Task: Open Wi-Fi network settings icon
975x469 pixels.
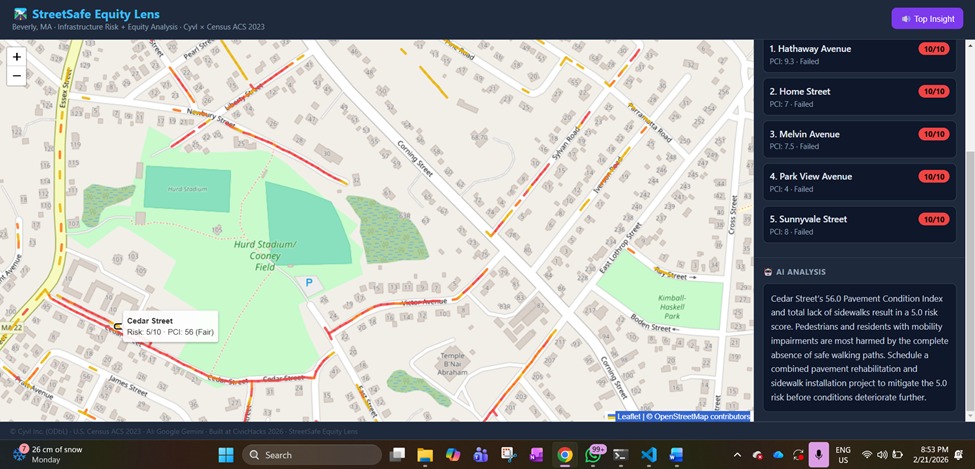Action: click(x=867, y=455)
